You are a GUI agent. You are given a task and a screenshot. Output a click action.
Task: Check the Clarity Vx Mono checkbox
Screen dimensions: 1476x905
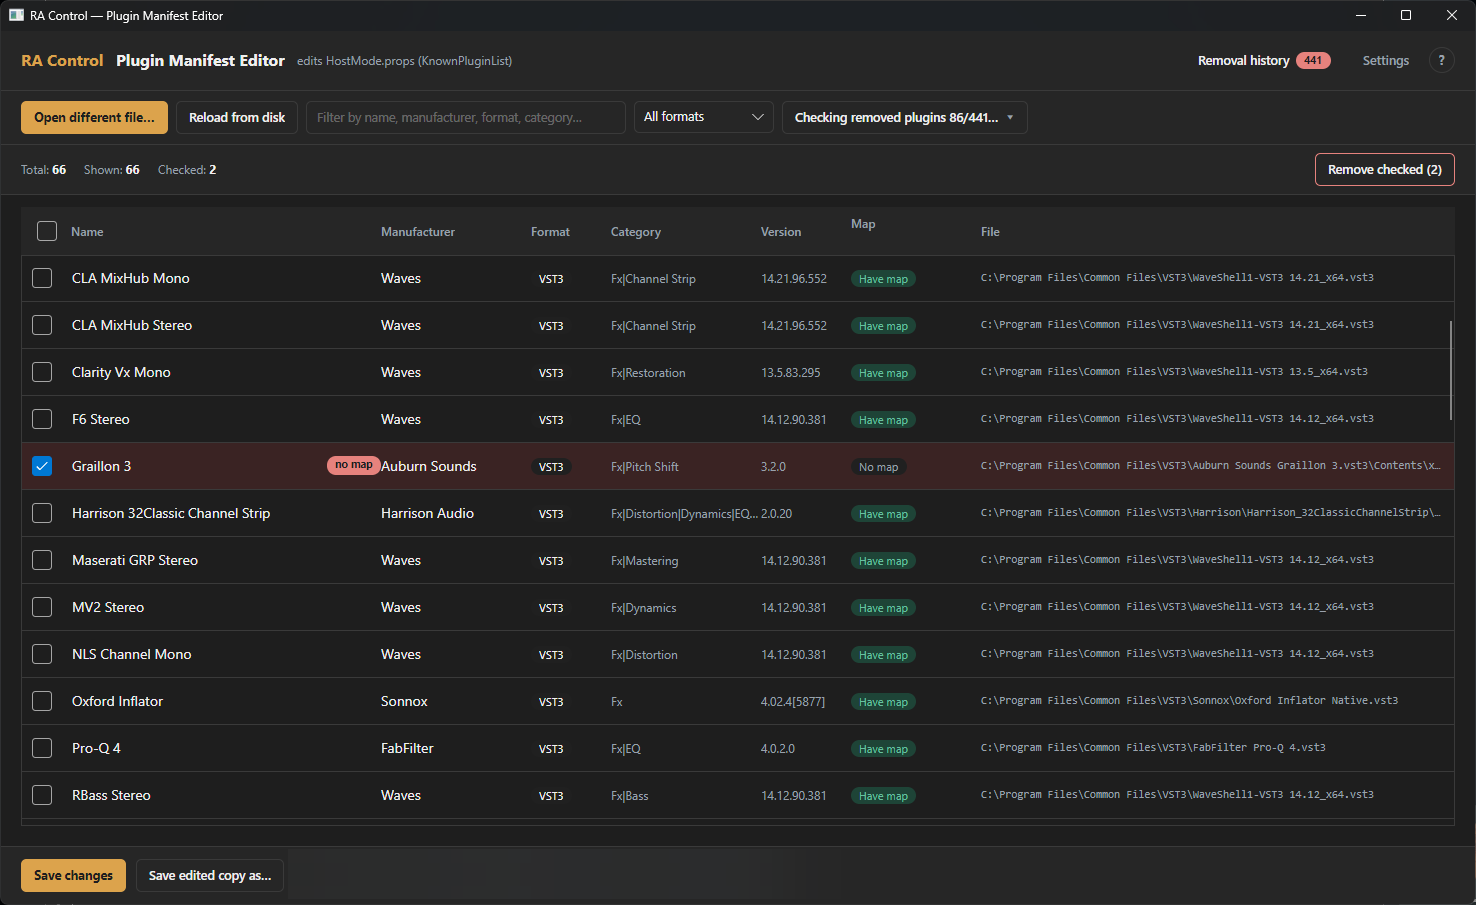(42, 372)
